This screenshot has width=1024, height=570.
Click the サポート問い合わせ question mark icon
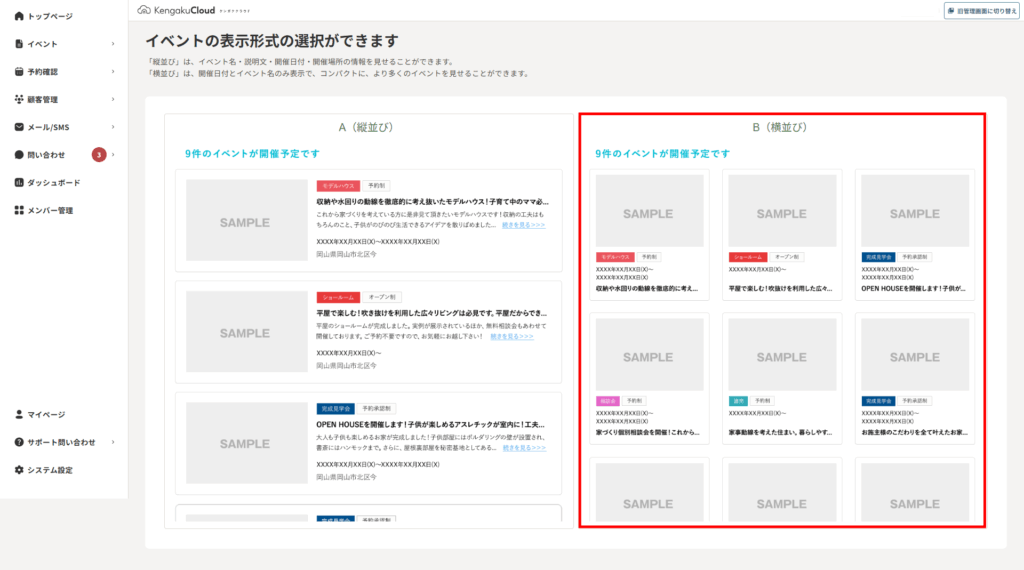19,442
